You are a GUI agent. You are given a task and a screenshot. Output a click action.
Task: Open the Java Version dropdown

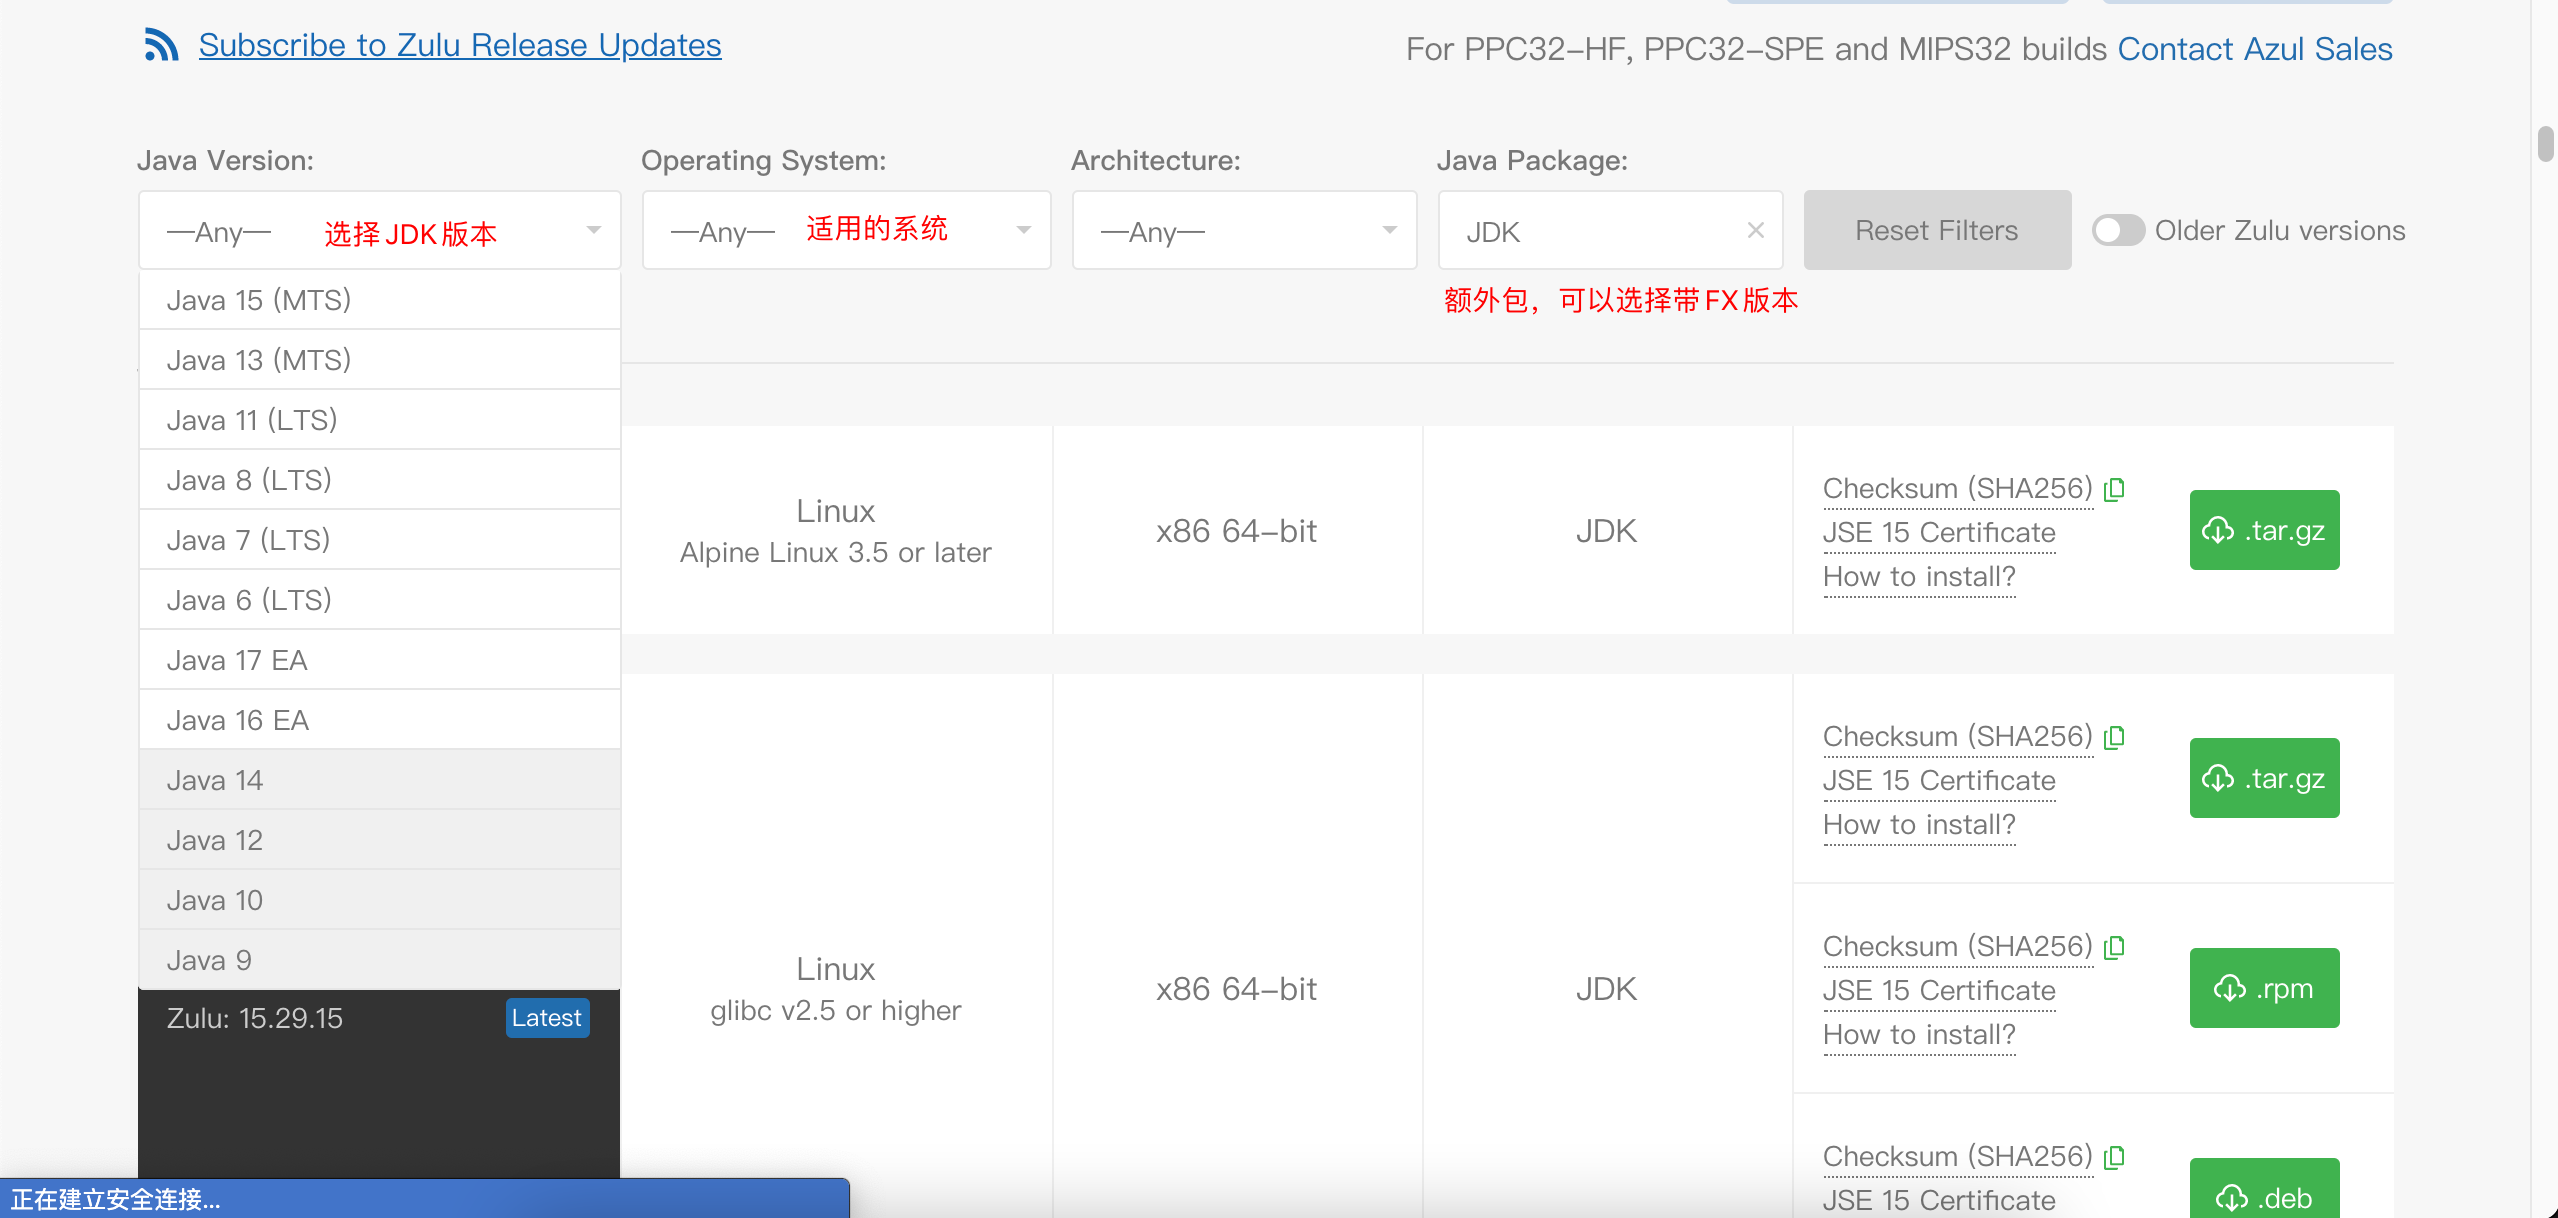[x=380, y=230]
